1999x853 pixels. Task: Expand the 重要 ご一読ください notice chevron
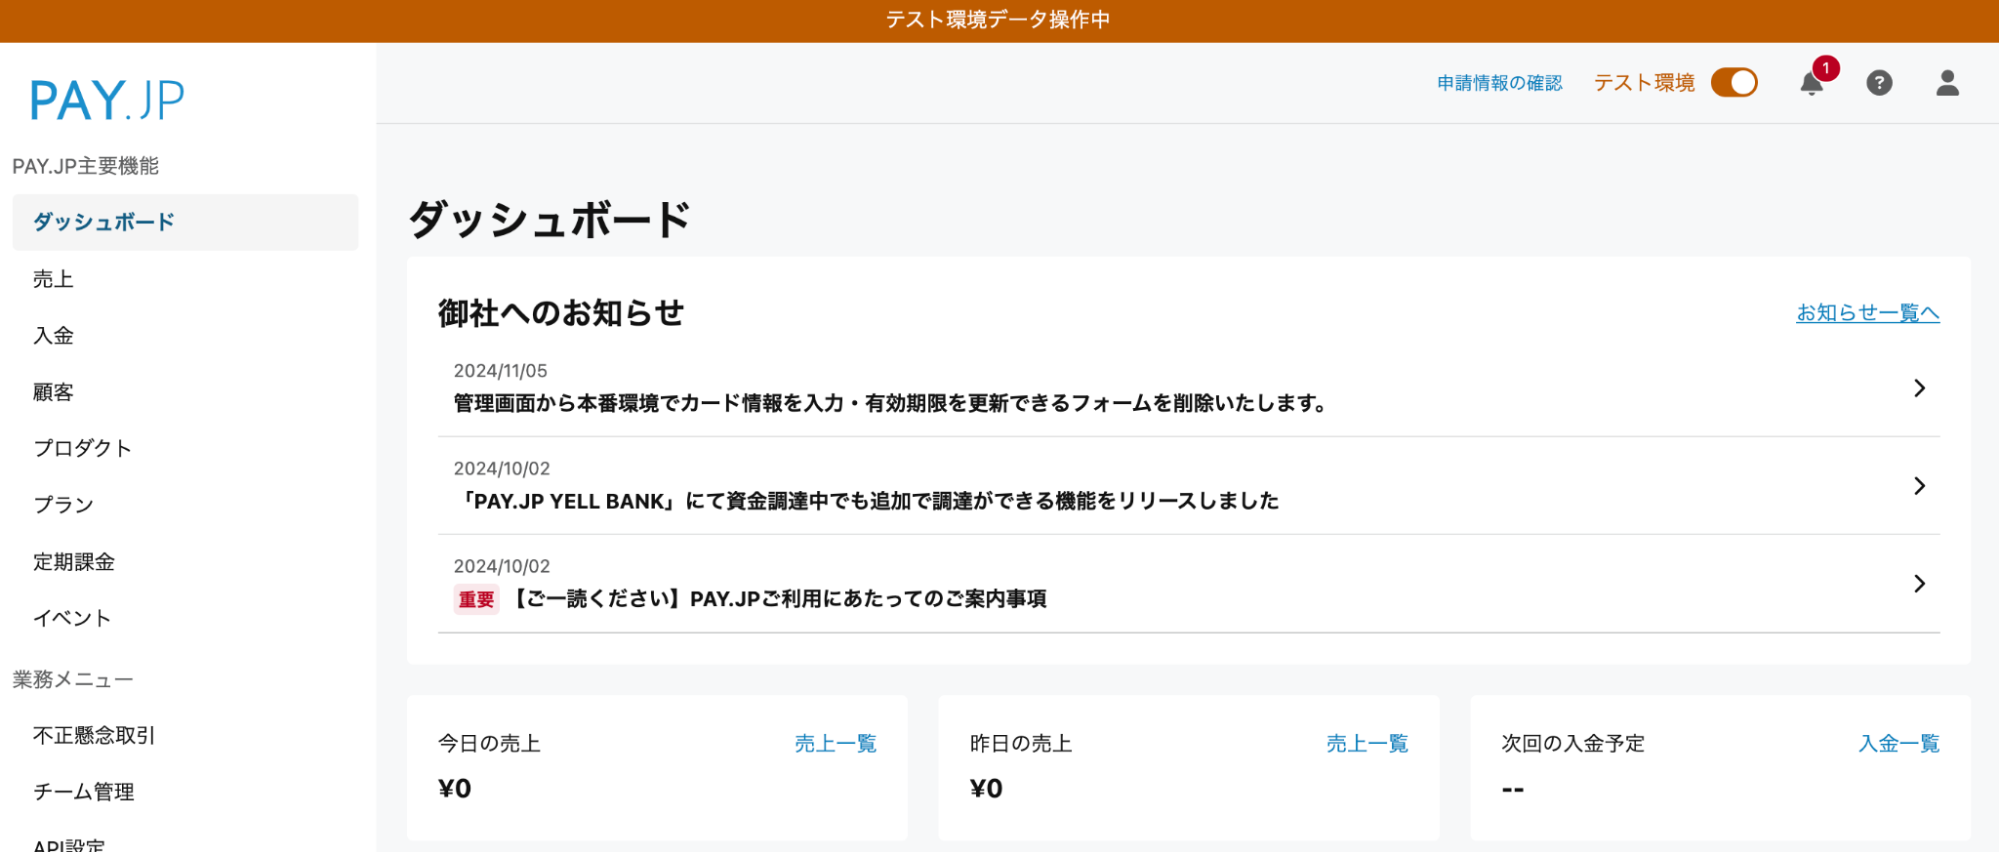click(x=1919, y=584)
